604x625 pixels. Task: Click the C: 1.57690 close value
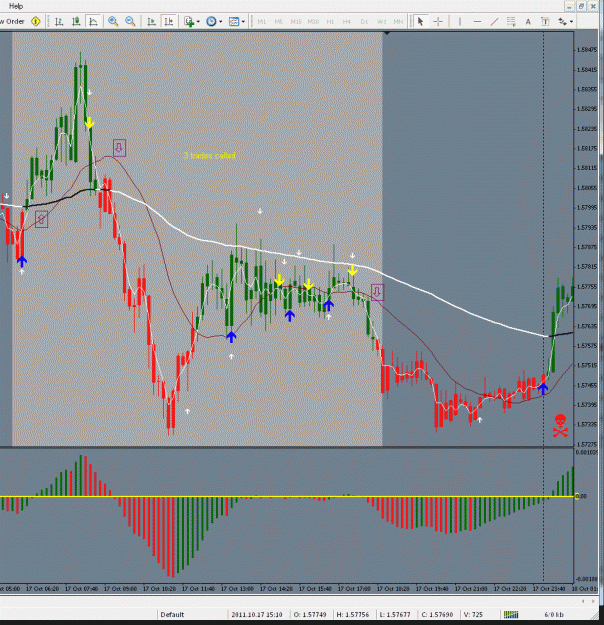pos(437,614)
